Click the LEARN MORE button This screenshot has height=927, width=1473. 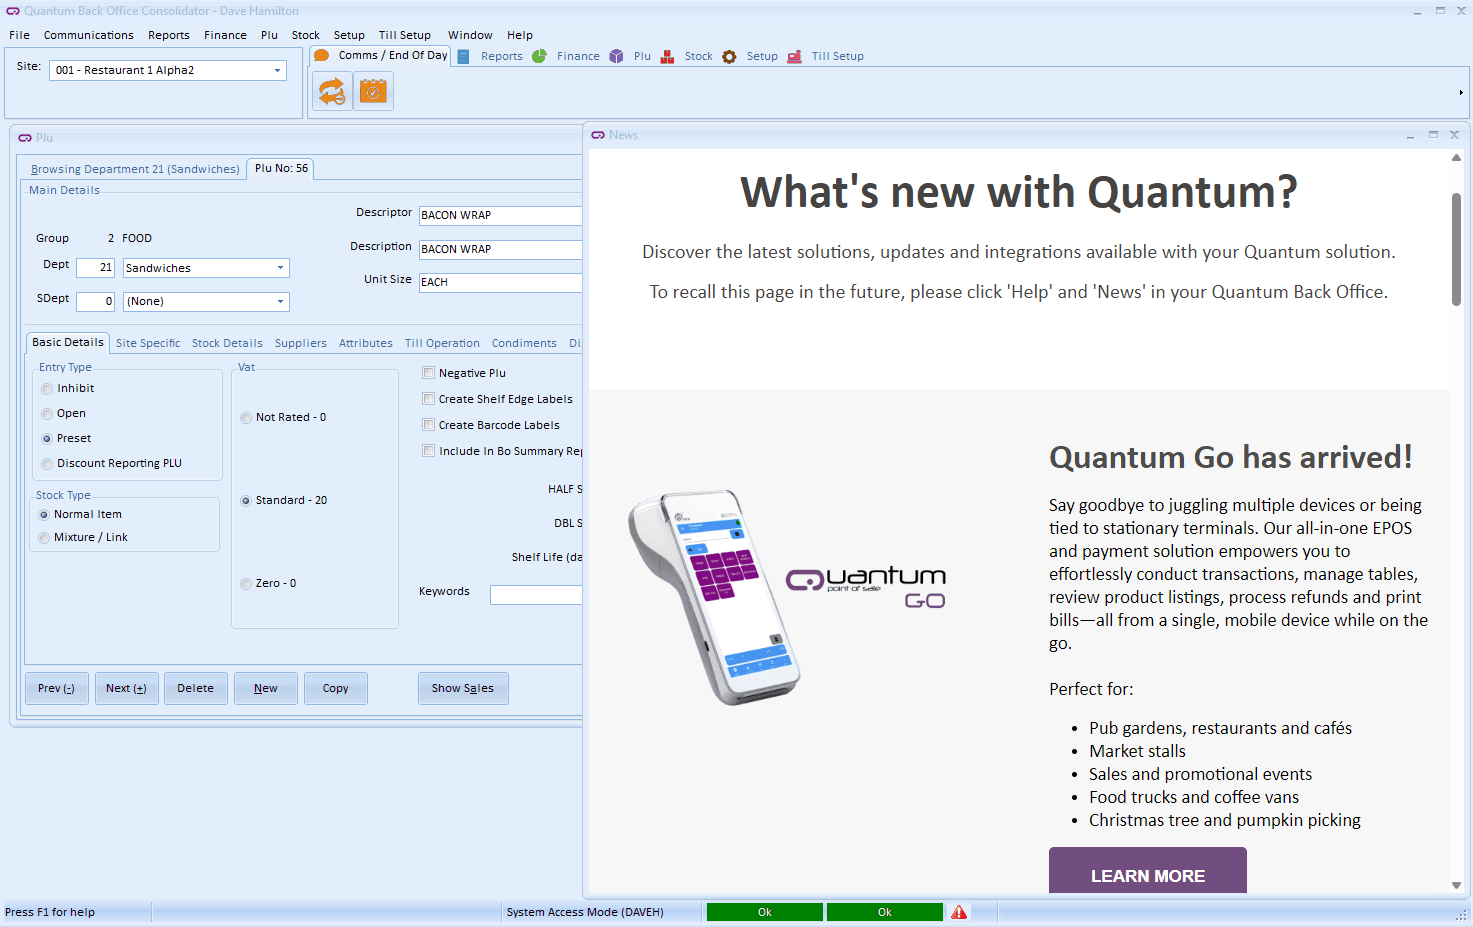coord(1148,871)
